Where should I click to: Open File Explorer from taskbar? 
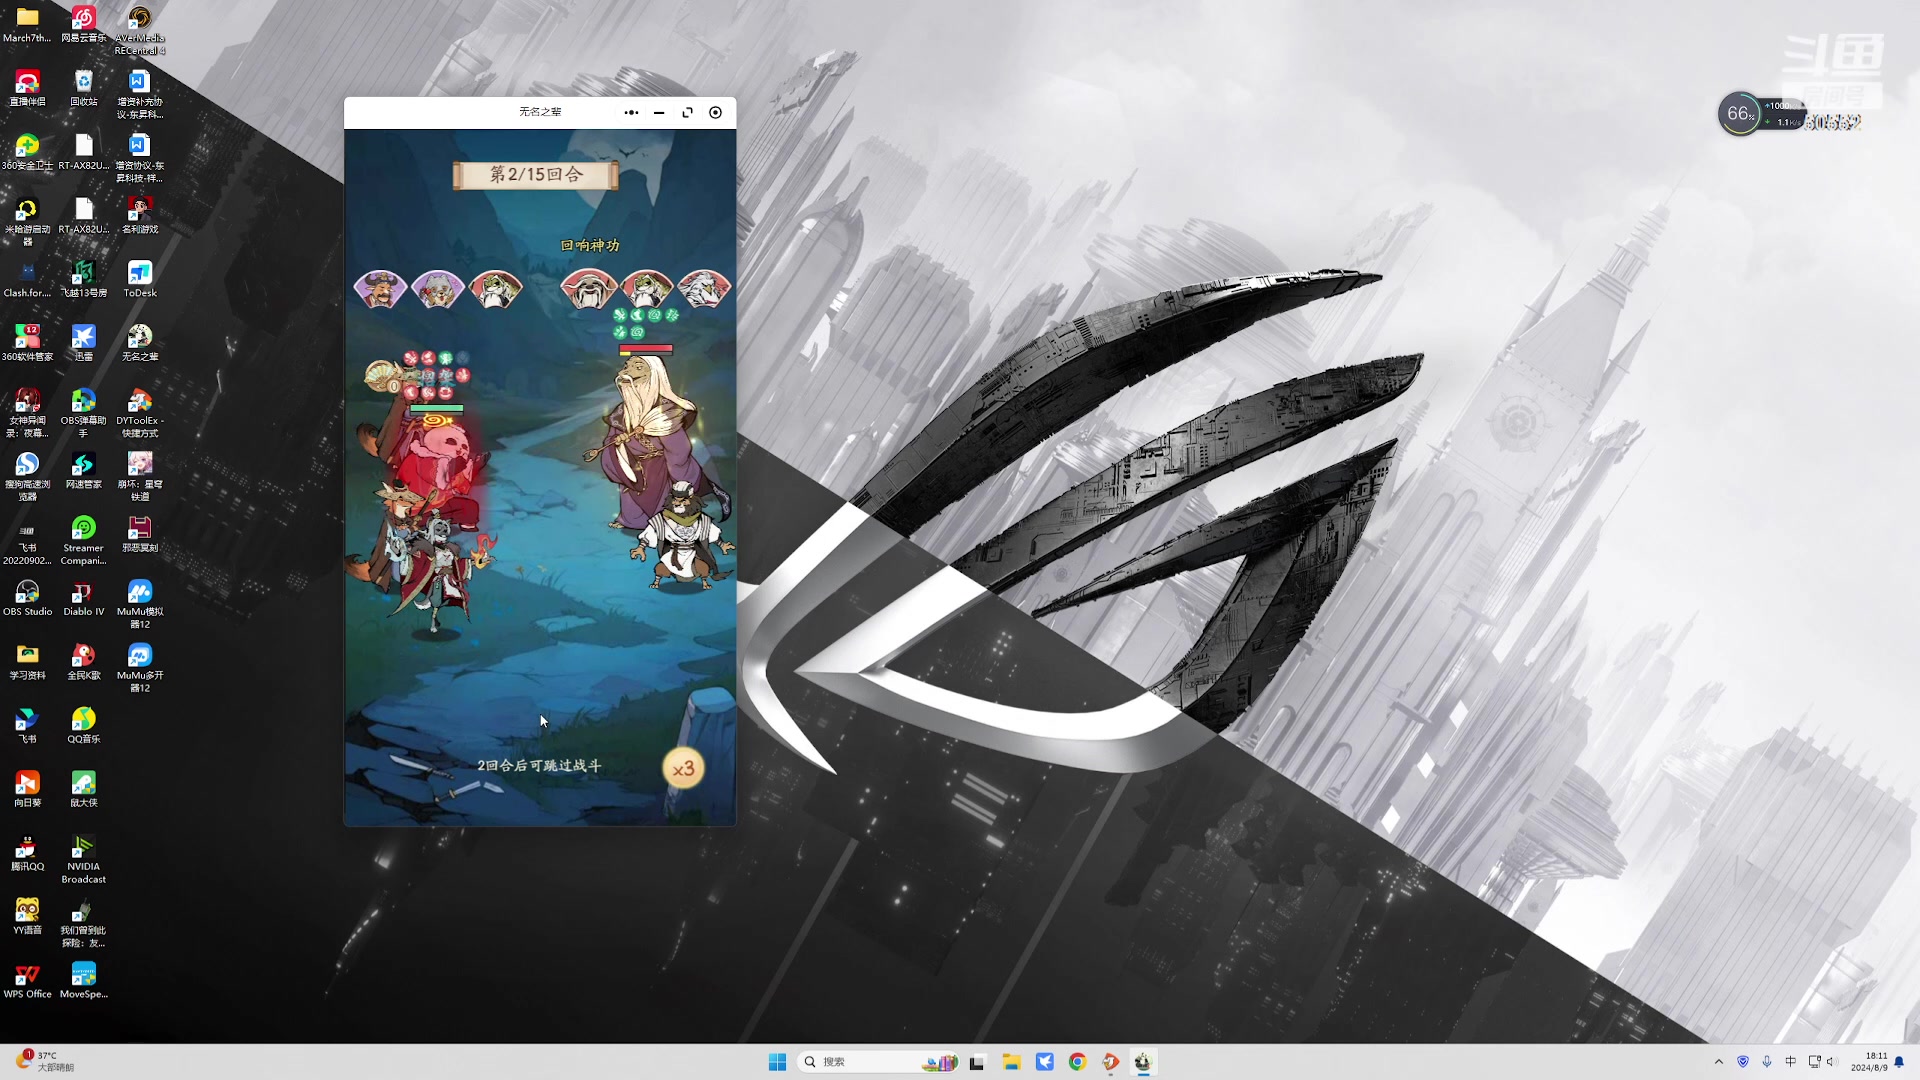pos(1011,1062)
